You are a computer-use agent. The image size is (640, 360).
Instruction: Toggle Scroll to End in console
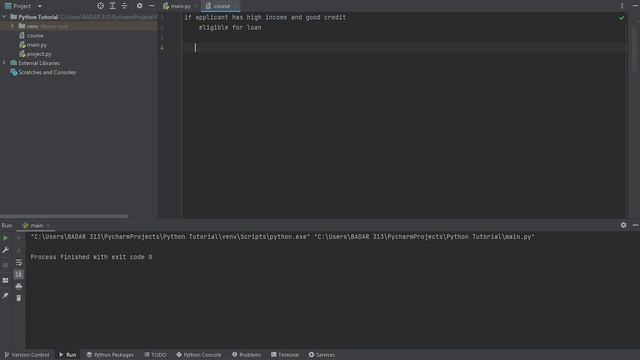[x=19, y=274]
